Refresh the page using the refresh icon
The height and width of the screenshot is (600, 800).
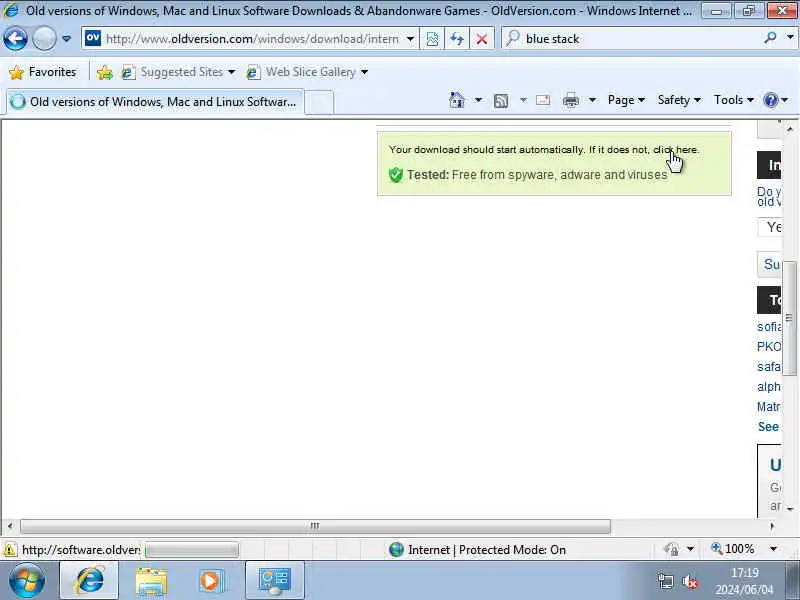(x=457, y=39)
